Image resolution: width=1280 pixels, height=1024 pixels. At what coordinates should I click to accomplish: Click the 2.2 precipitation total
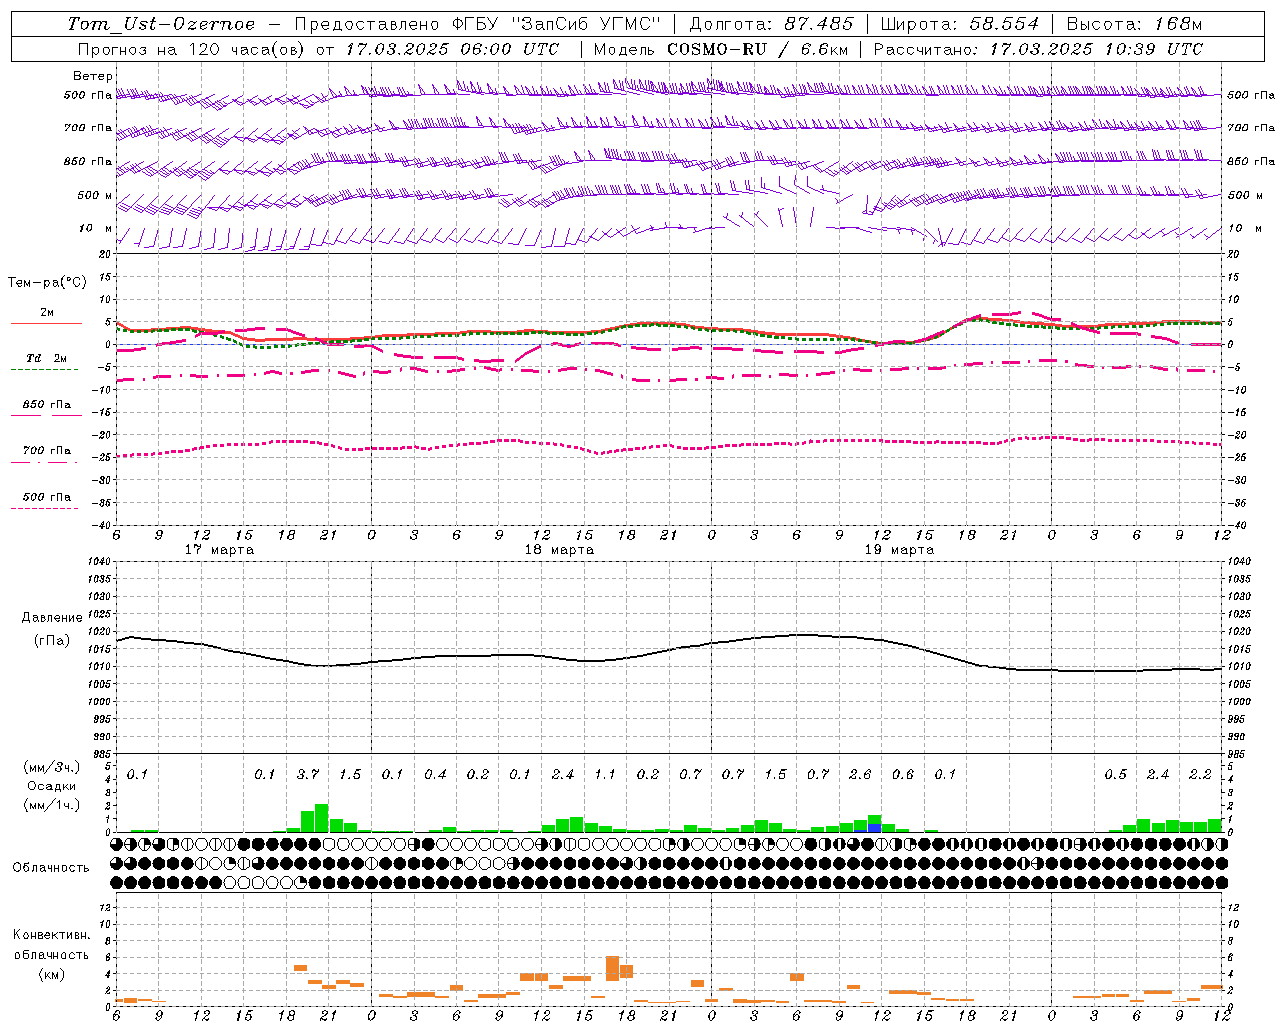coord(1200,775)
